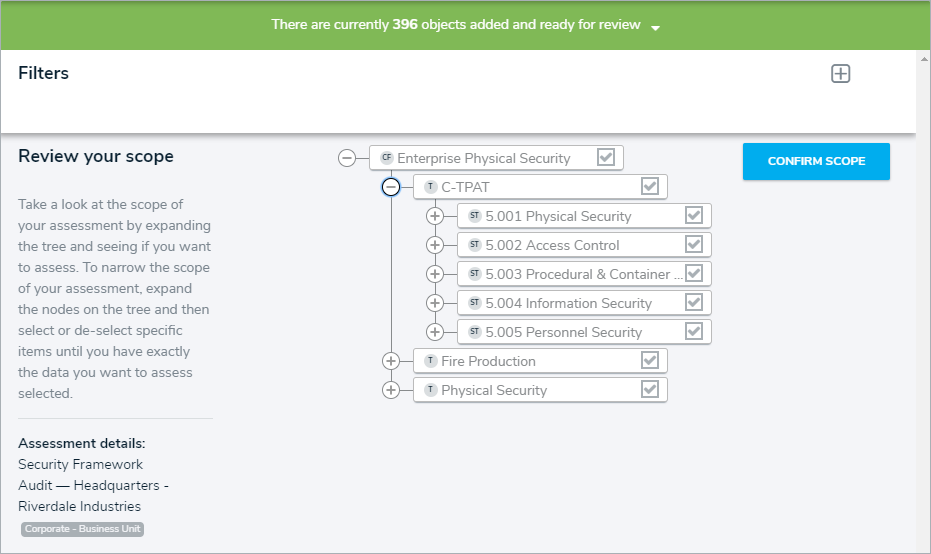
Task: Collapse the Enterprise Physical Security node
Action: pos(347,158)
